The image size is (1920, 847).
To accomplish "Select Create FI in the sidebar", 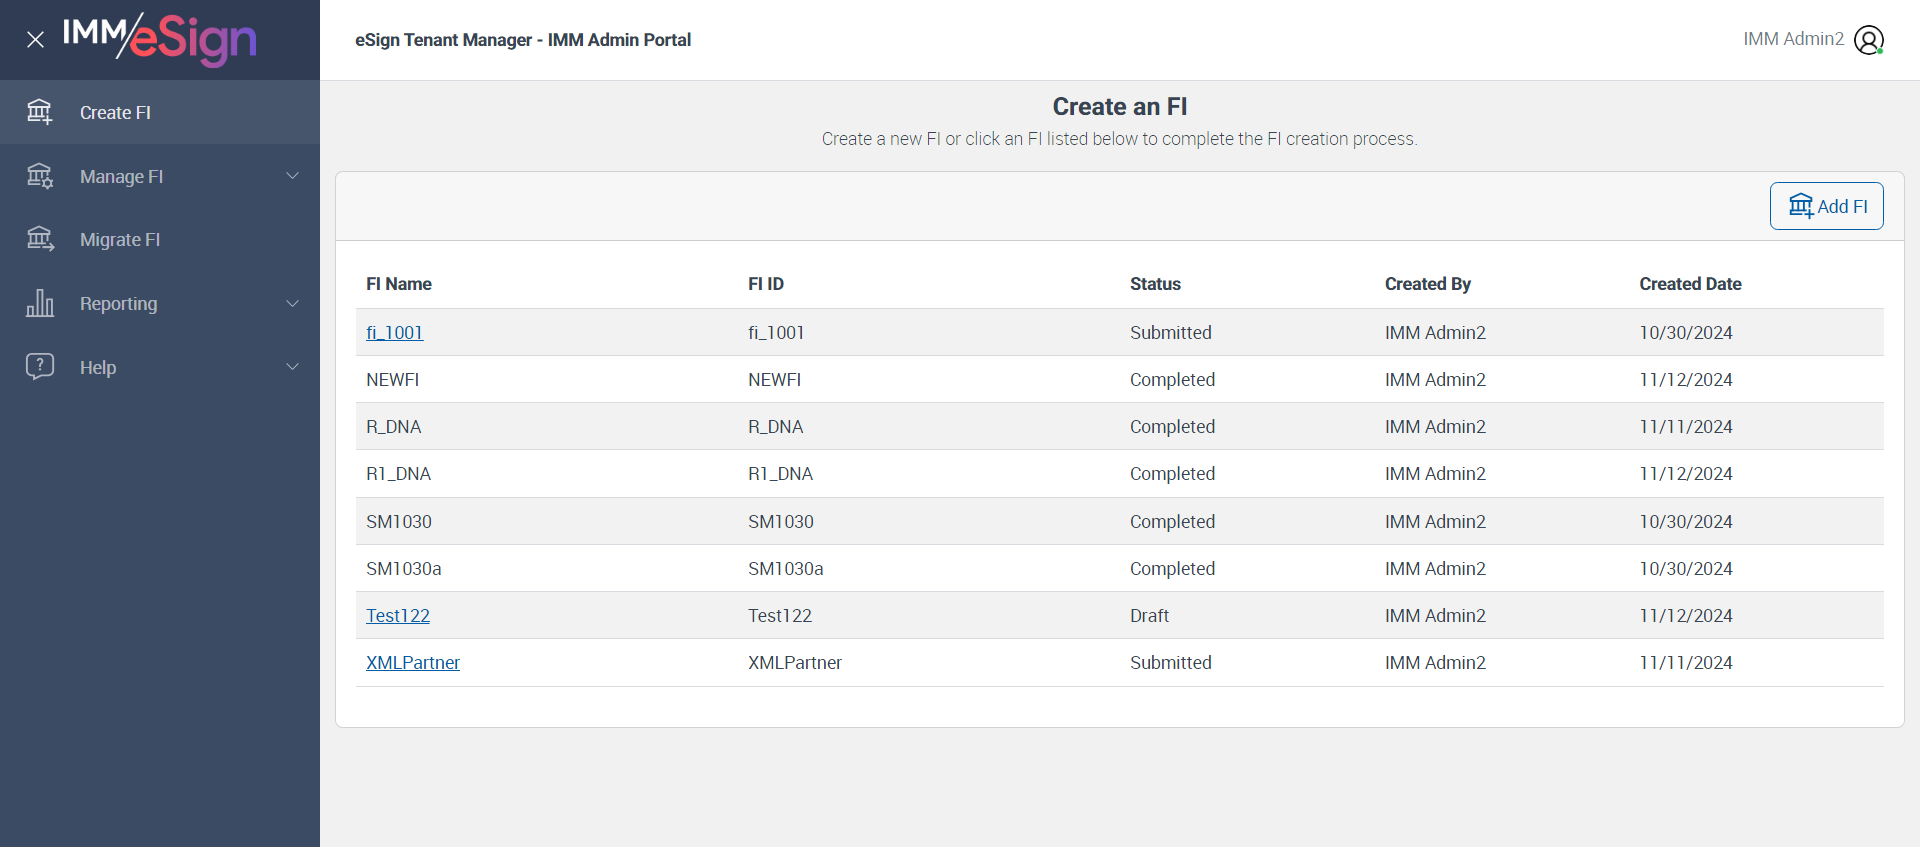I will [x=115, y=113].
